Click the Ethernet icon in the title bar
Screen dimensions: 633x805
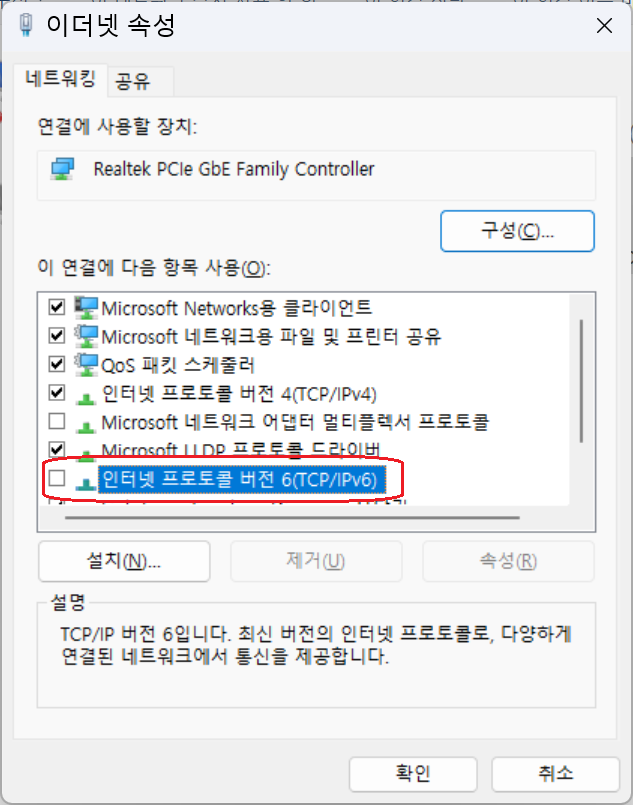click(26, 25)
